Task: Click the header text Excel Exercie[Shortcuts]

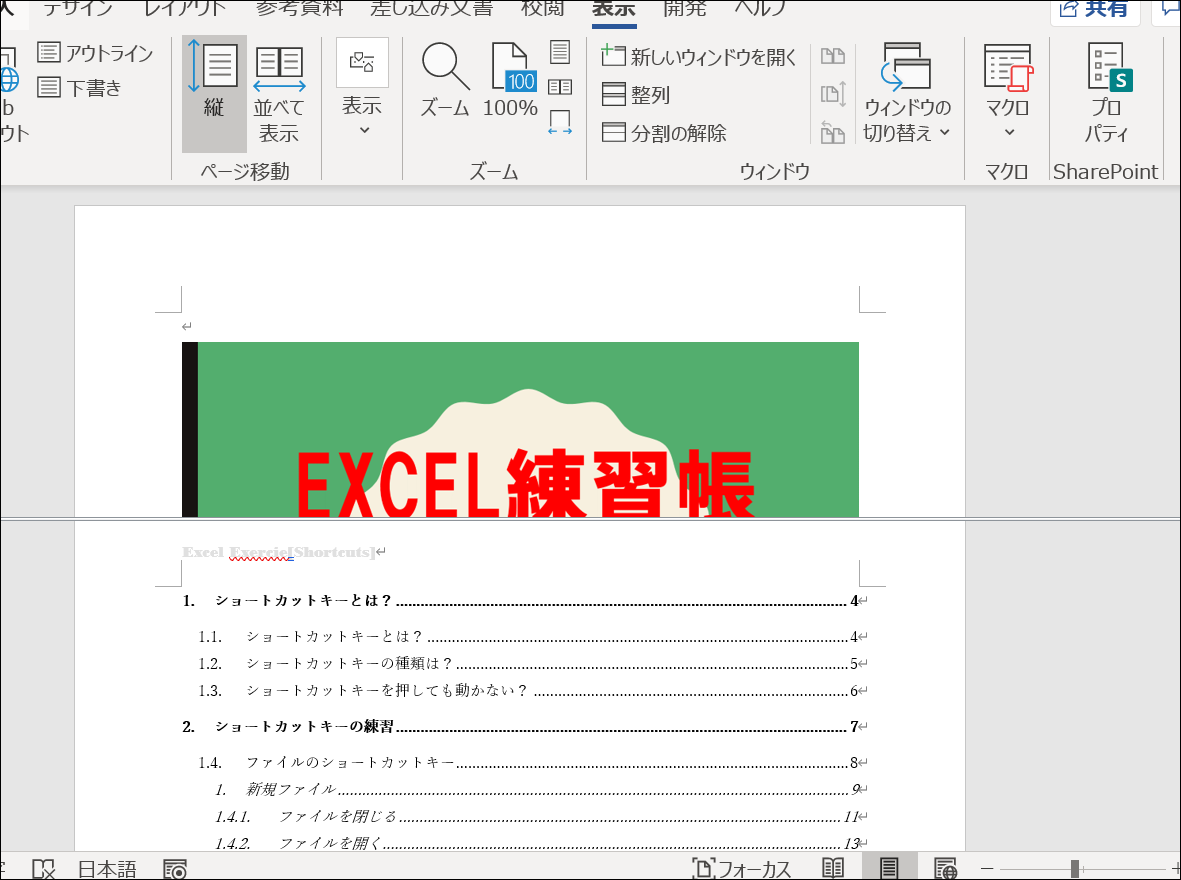Action: 279,552
